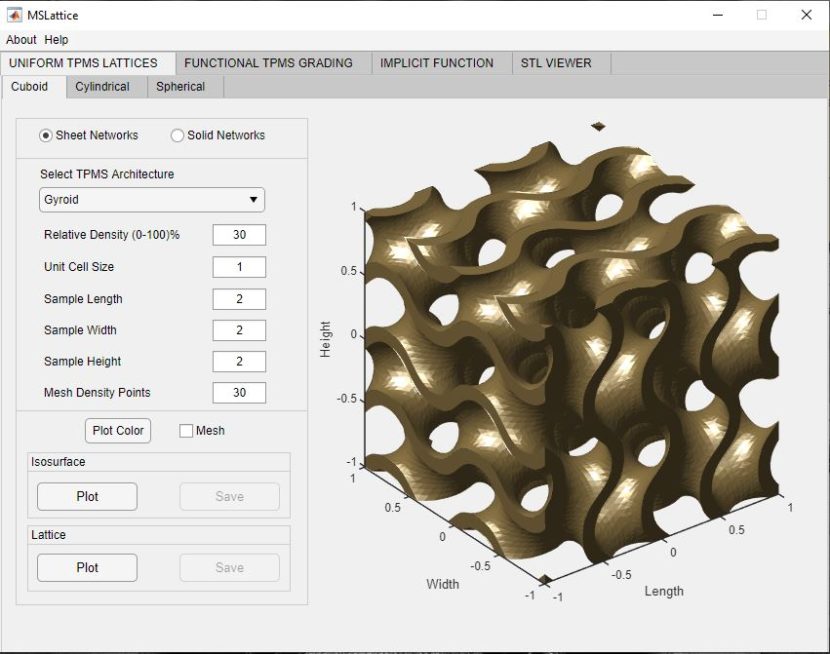
Task: Click the Sample Length input field
Action: [239, 299]
